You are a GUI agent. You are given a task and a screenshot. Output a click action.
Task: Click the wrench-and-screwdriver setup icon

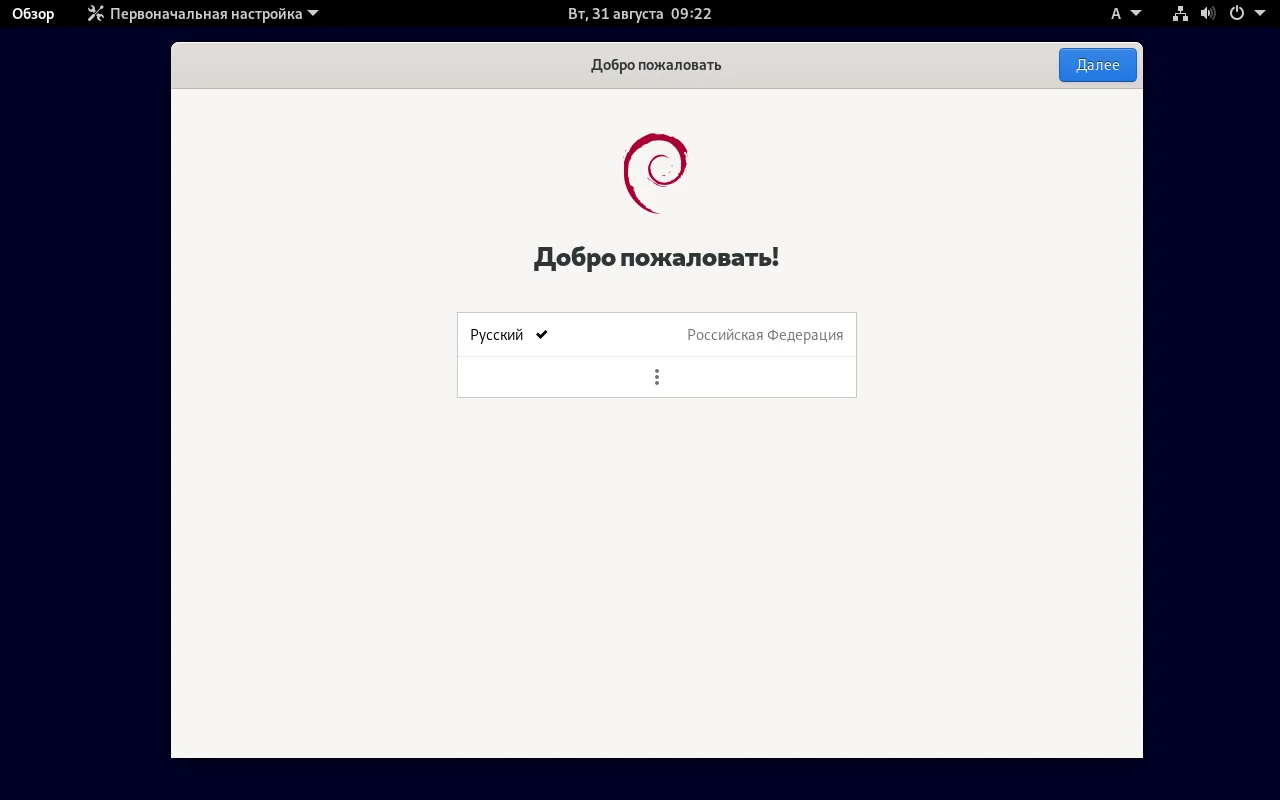pos(95,13)
